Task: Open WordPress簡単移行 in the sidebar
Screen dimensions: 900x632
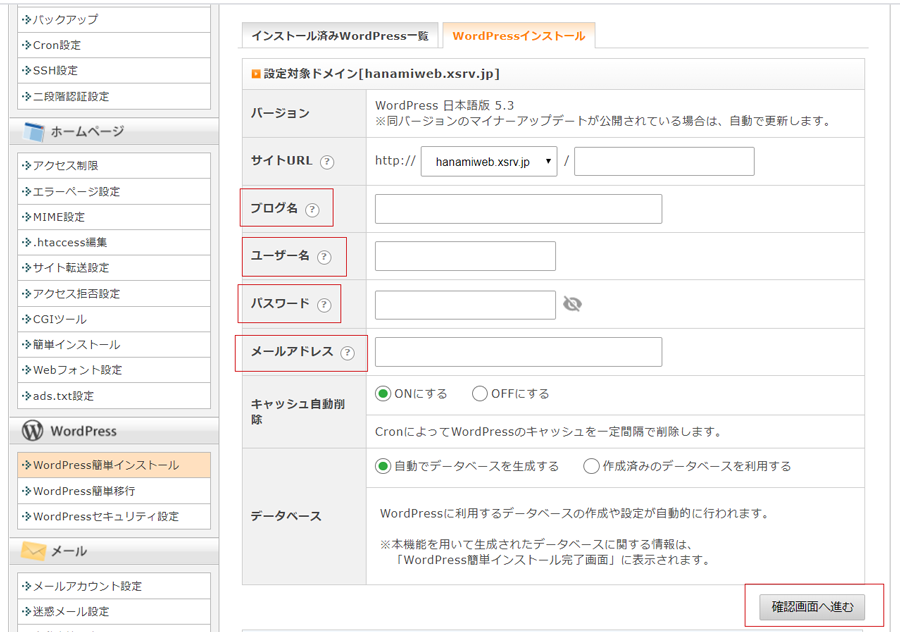Action: coord(114,491)
